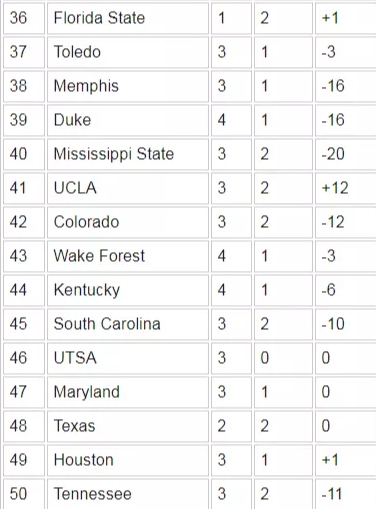376x509 pixels.
Task: Click the UTSA team name
Action: pyautogui.click(x=75, y=358)
